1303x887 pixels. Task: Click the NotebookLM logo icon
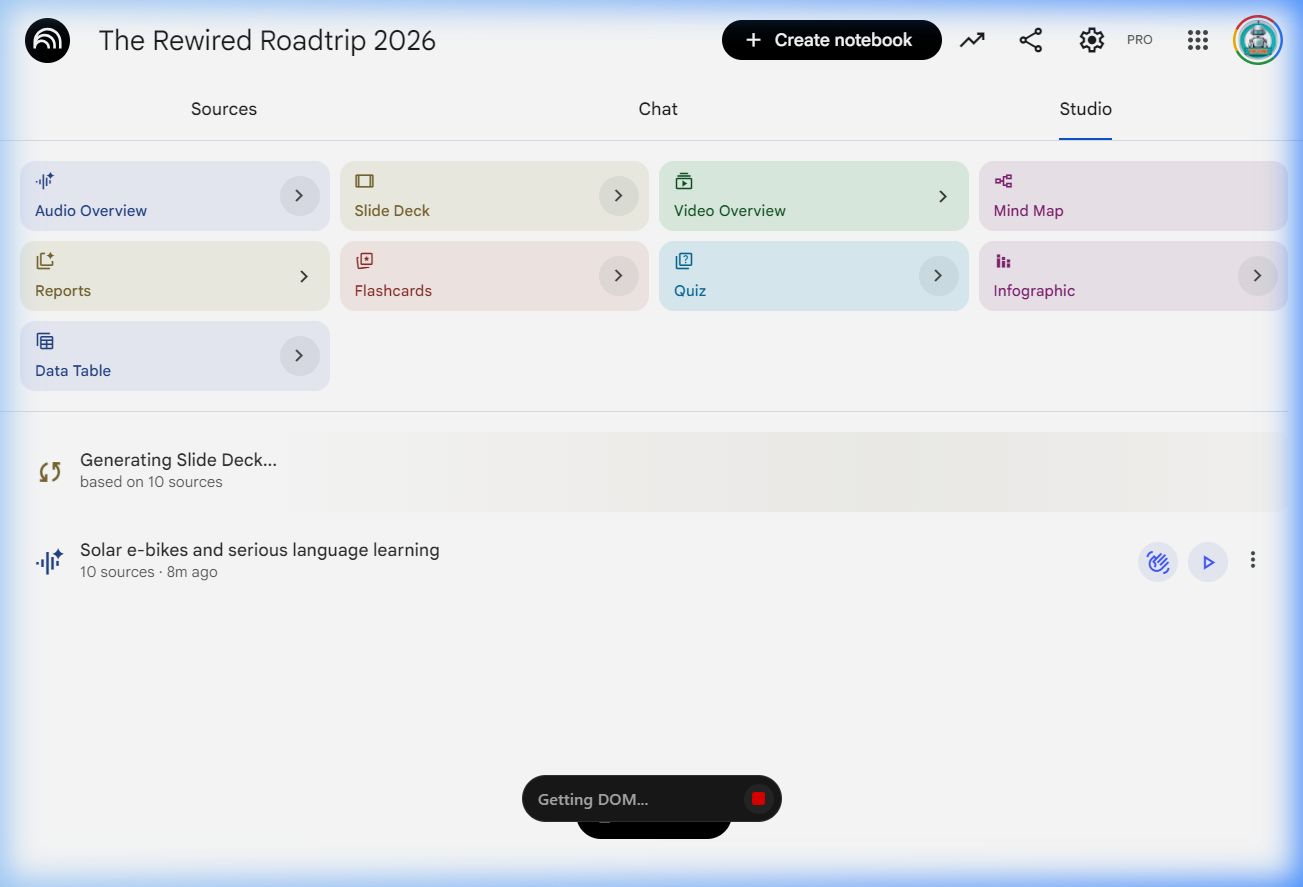pyautogui.click(x=47, y=41)
